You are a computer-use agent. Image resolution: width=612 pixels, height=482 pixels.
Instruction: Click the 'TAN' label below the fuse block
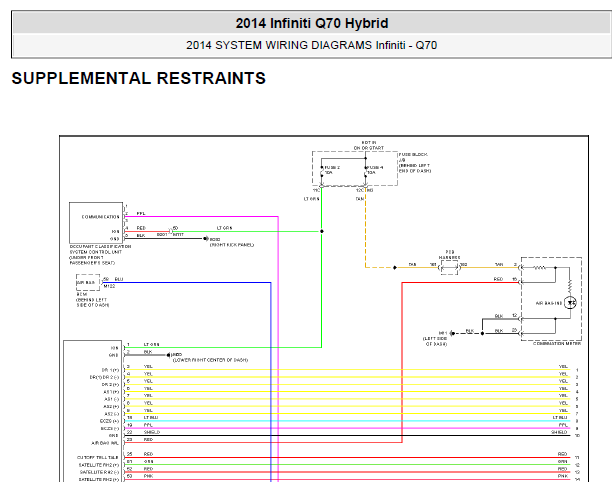pos(360,199)
